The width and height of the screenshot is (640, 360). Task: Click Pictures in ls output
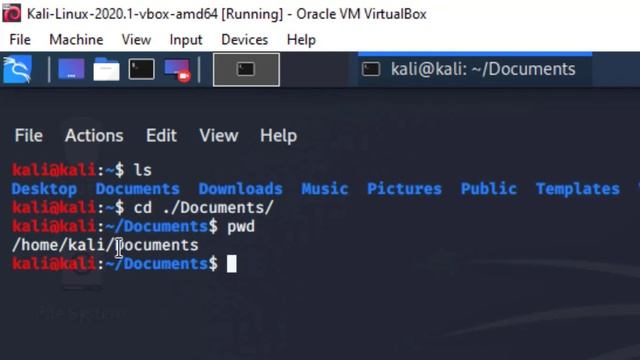pyautogui.click(x=404, y=189)
